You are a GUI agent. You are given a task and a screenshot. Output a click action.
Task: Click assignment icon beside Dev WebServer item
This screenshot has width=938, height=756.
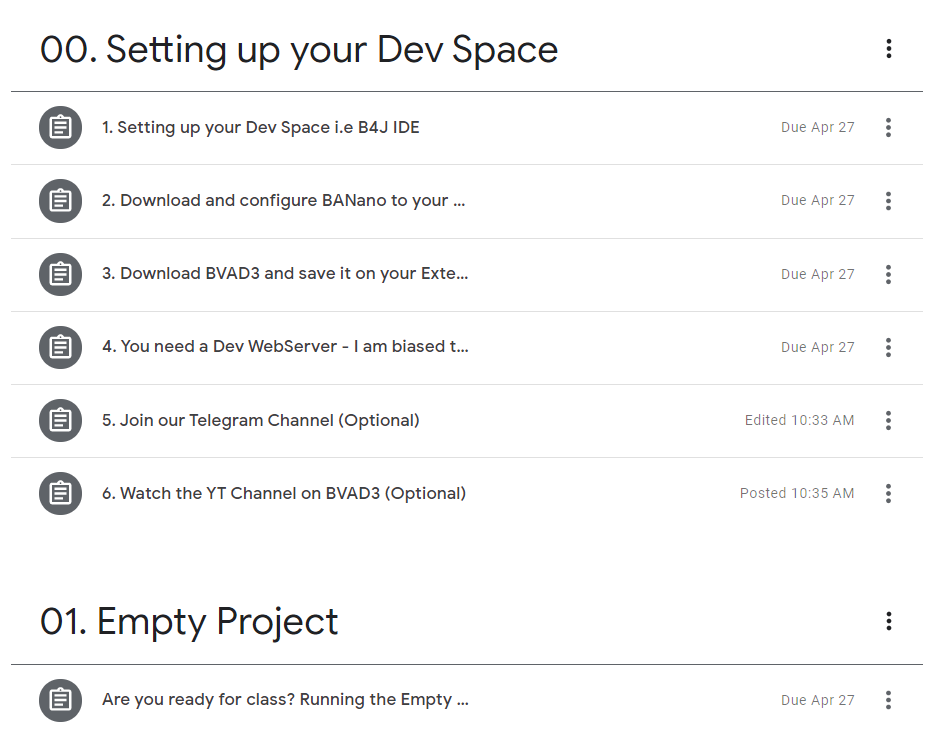(60, 347)
